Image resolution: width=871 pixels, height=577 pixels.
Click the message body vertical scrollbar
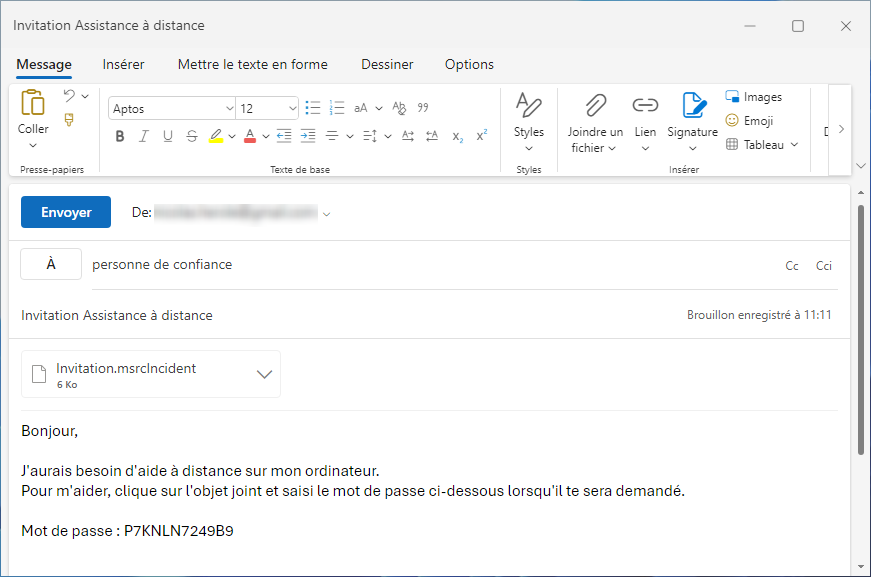pos(860,330)
